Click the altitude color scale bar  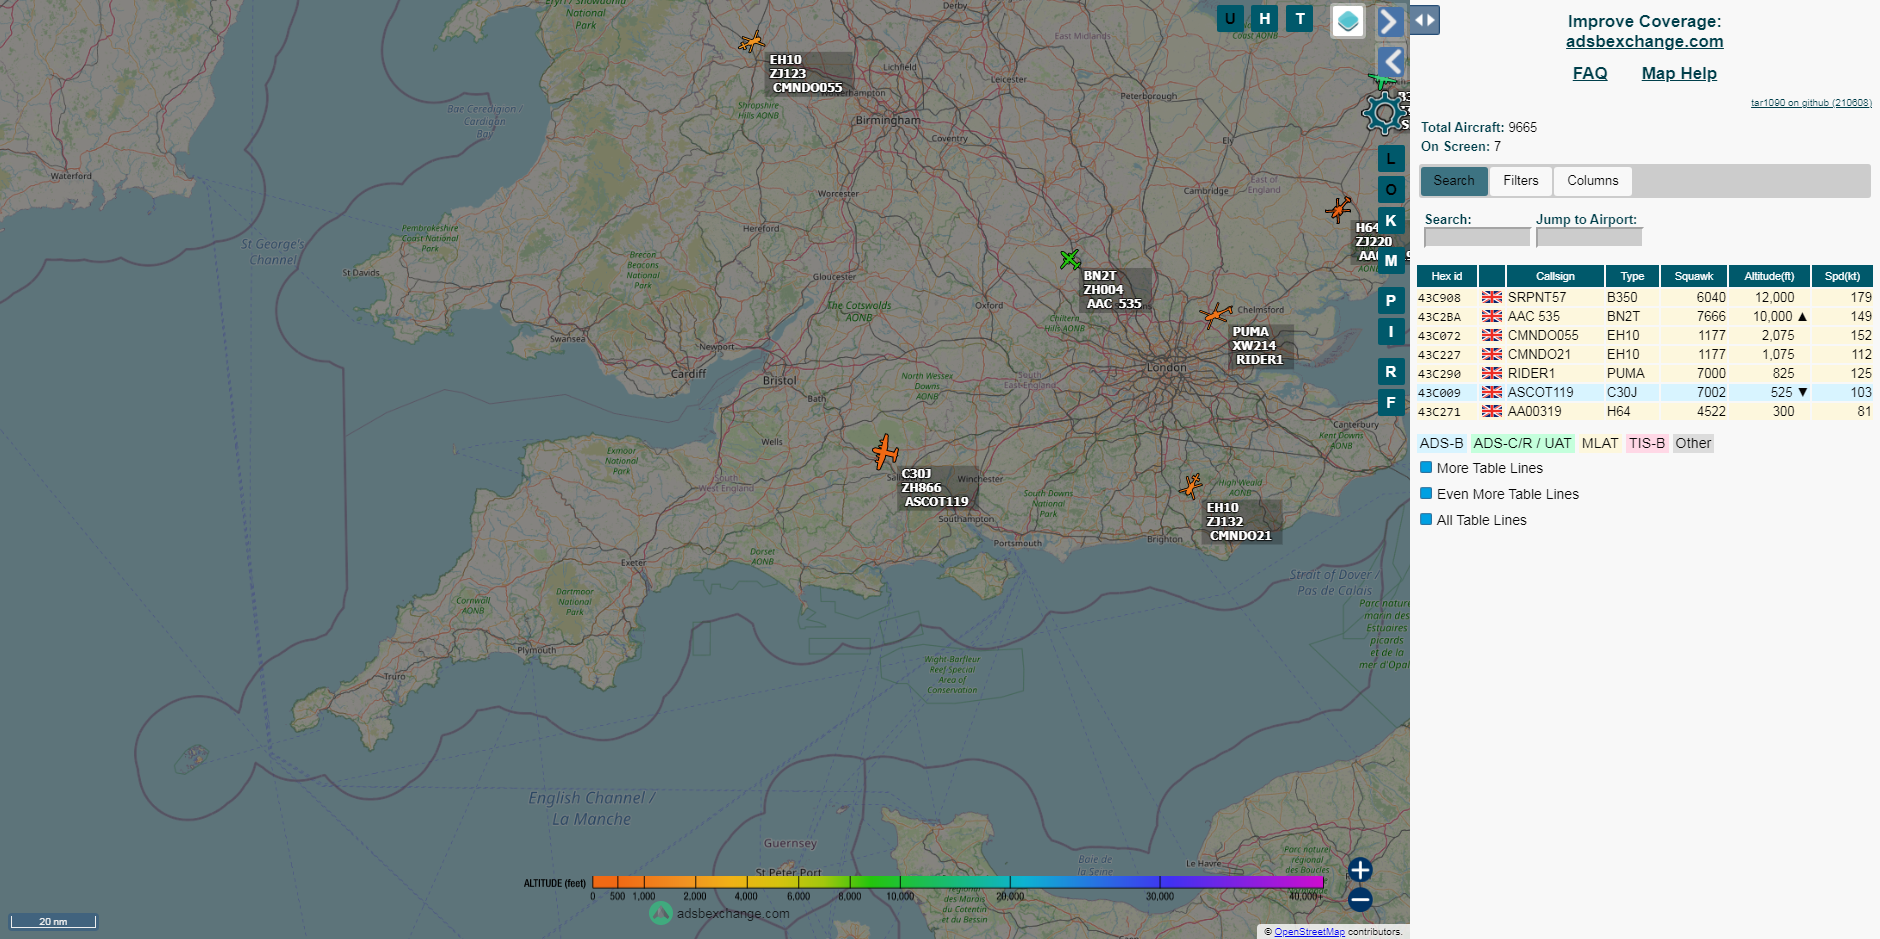click(958, 882)
